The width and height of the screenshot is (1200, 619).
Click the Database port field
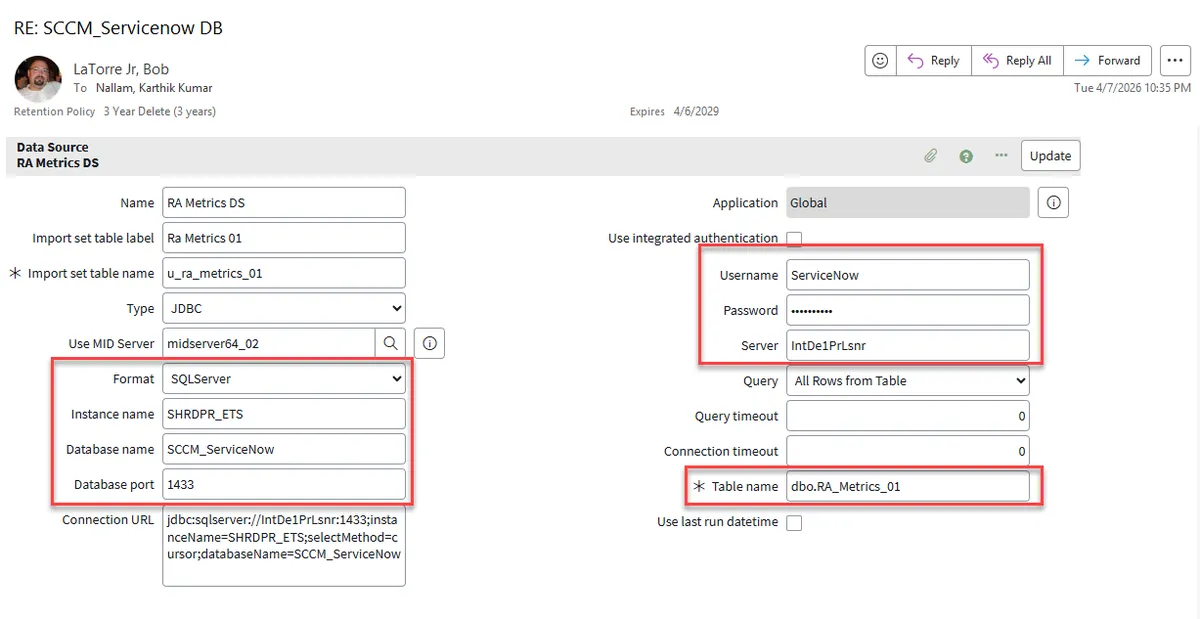click(284, 484)
